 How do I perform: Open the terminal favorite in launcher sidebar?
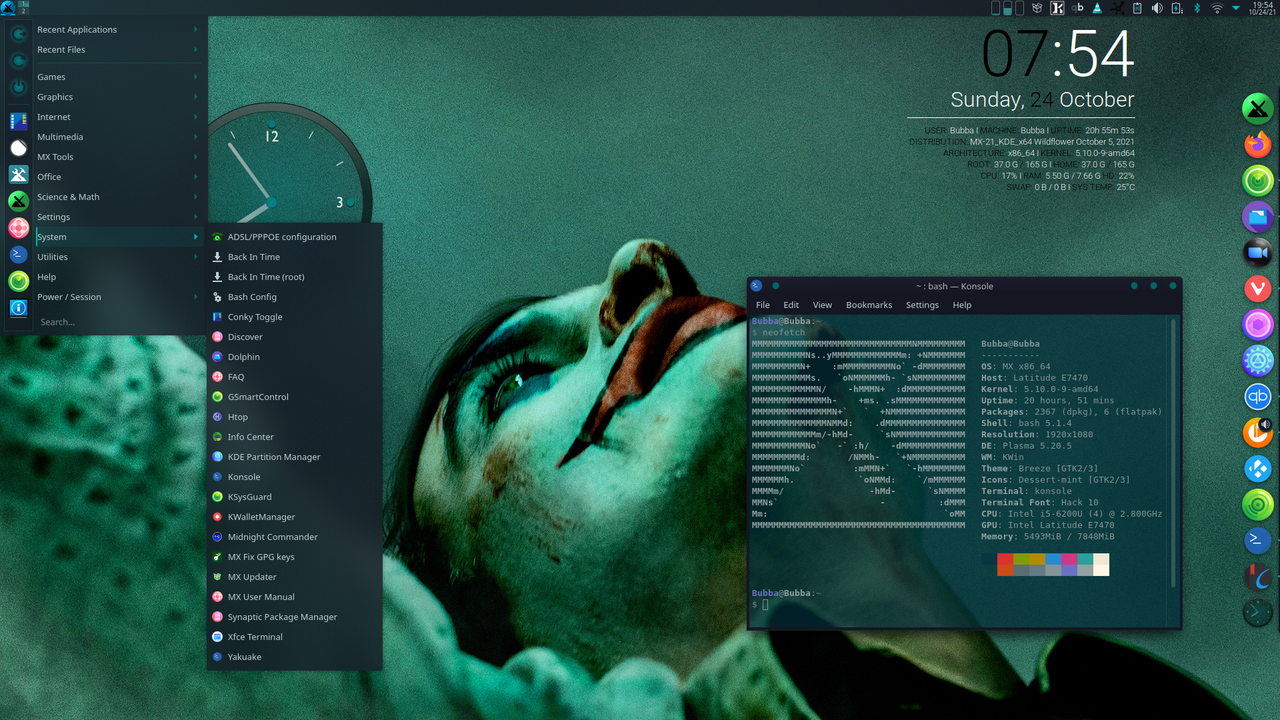[x=18, y=255]
